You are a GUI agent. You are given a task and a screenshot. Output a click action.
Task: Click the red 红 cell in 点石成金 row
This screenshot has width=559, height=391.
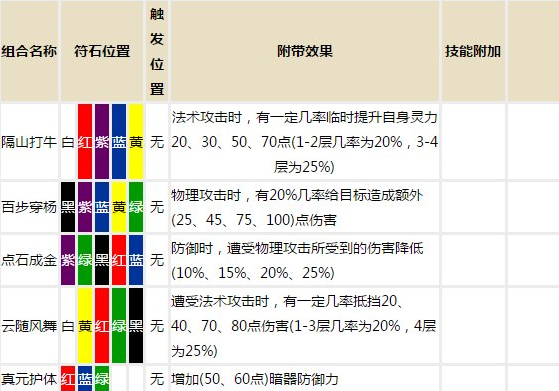point(119,260)
